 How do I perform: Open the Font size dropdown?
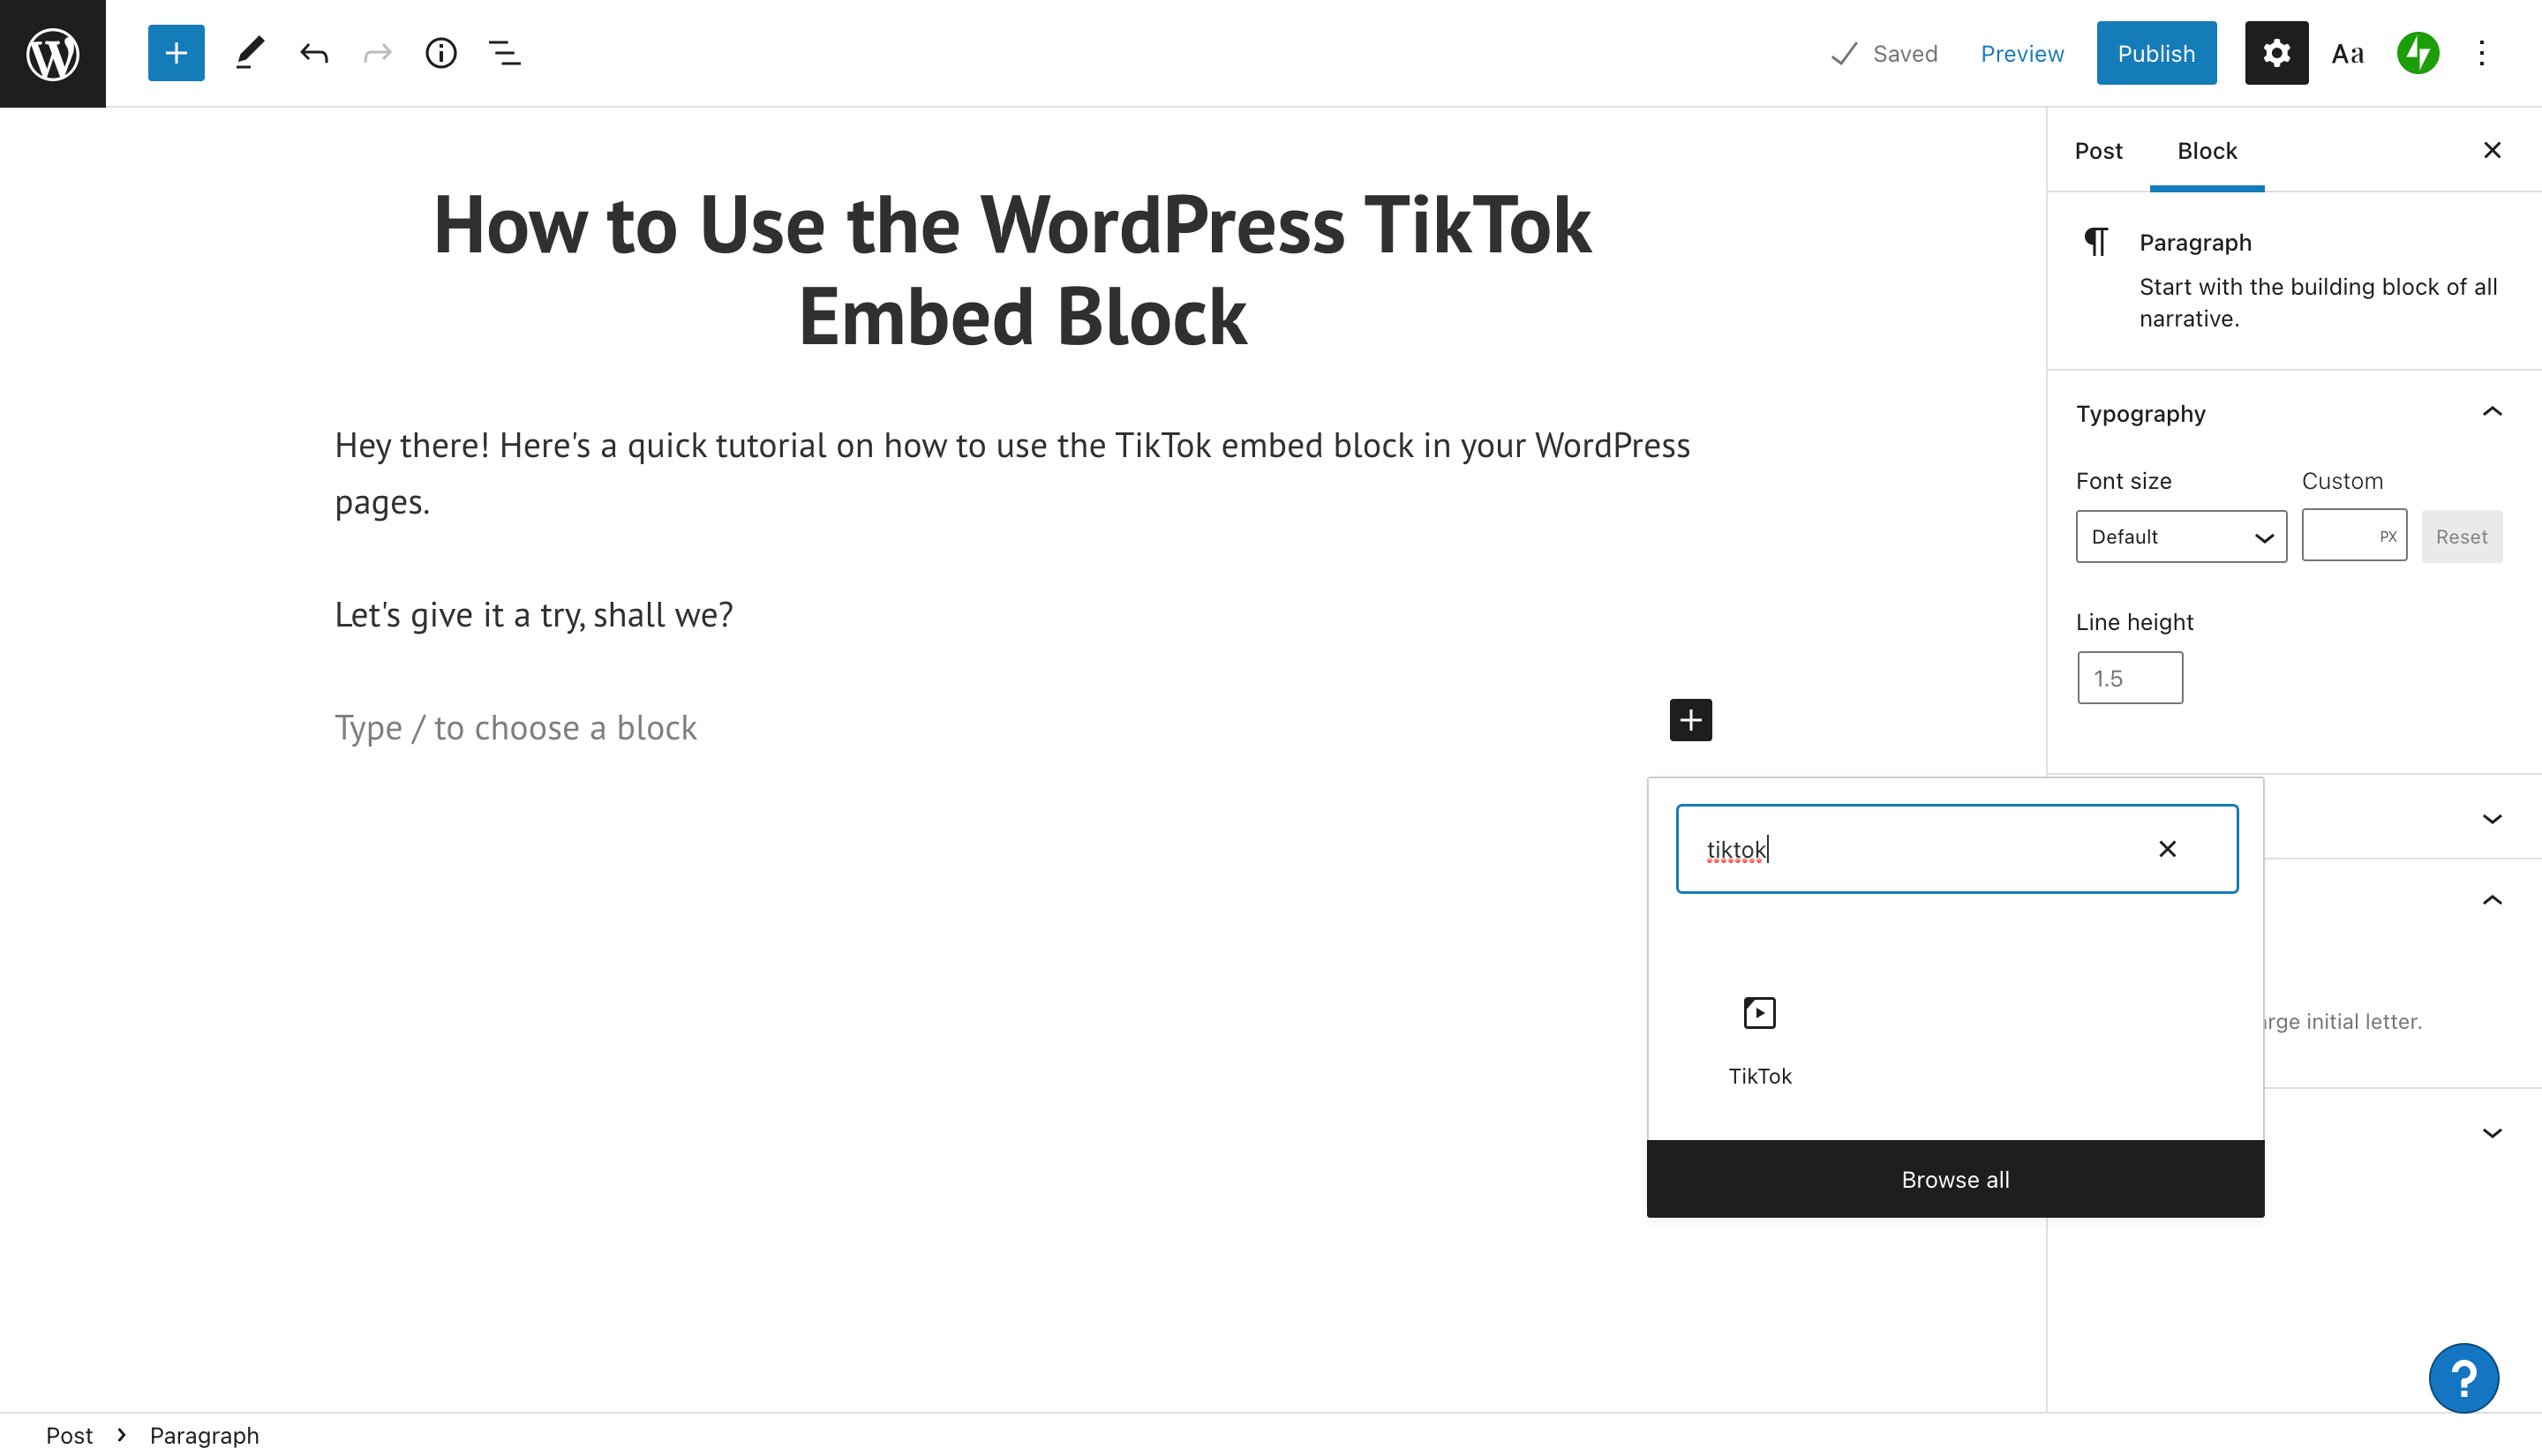click(2180, 537)
